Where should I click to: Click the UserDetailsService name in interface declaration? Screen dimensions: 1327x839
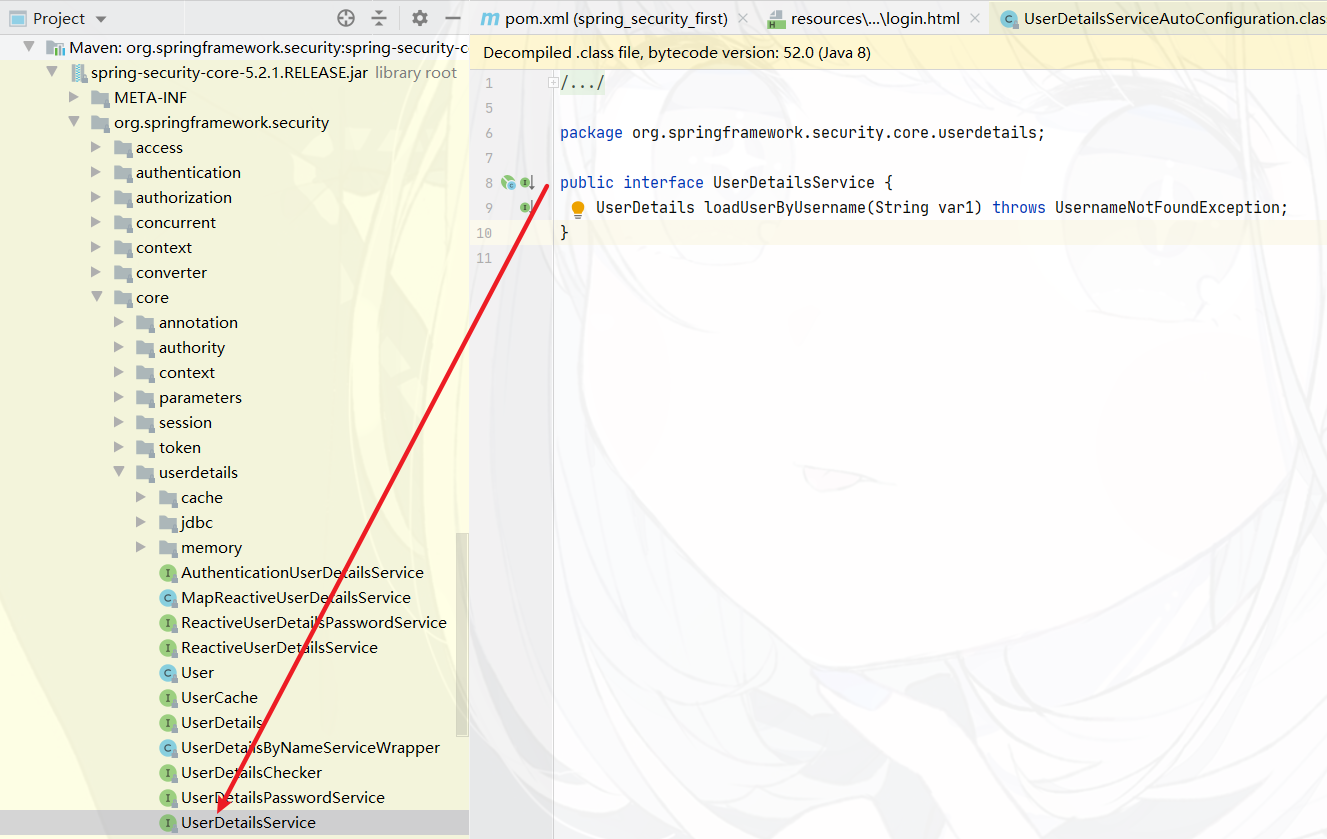[793, 183]
